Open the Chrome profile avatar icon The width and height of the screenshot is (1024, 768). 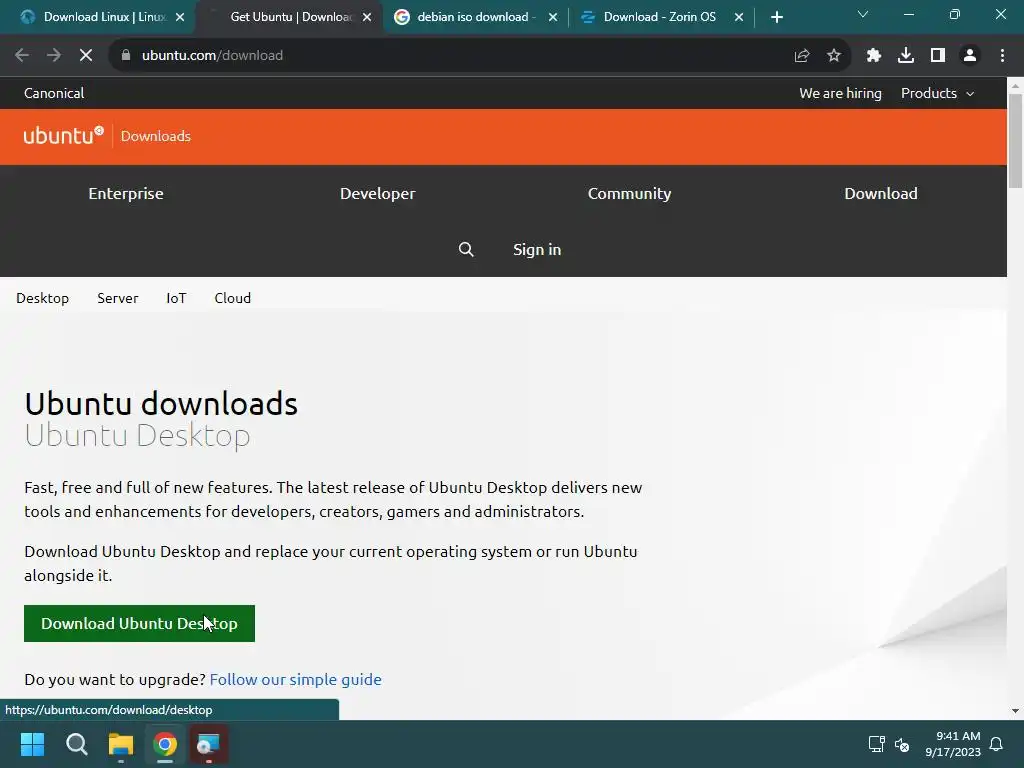click(x=970, y=56)
